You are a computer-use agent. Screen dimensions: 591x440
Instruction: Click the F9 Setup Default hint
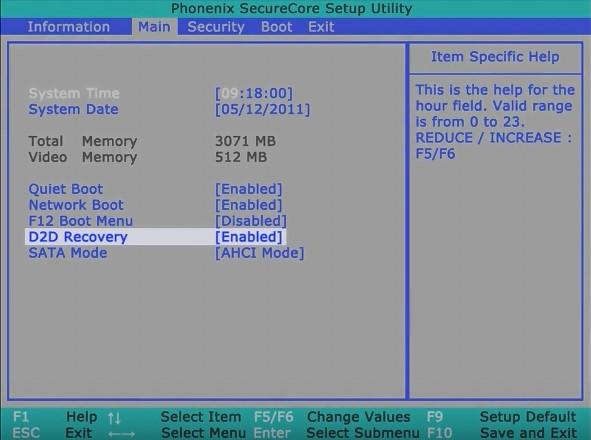coord(501,417)
